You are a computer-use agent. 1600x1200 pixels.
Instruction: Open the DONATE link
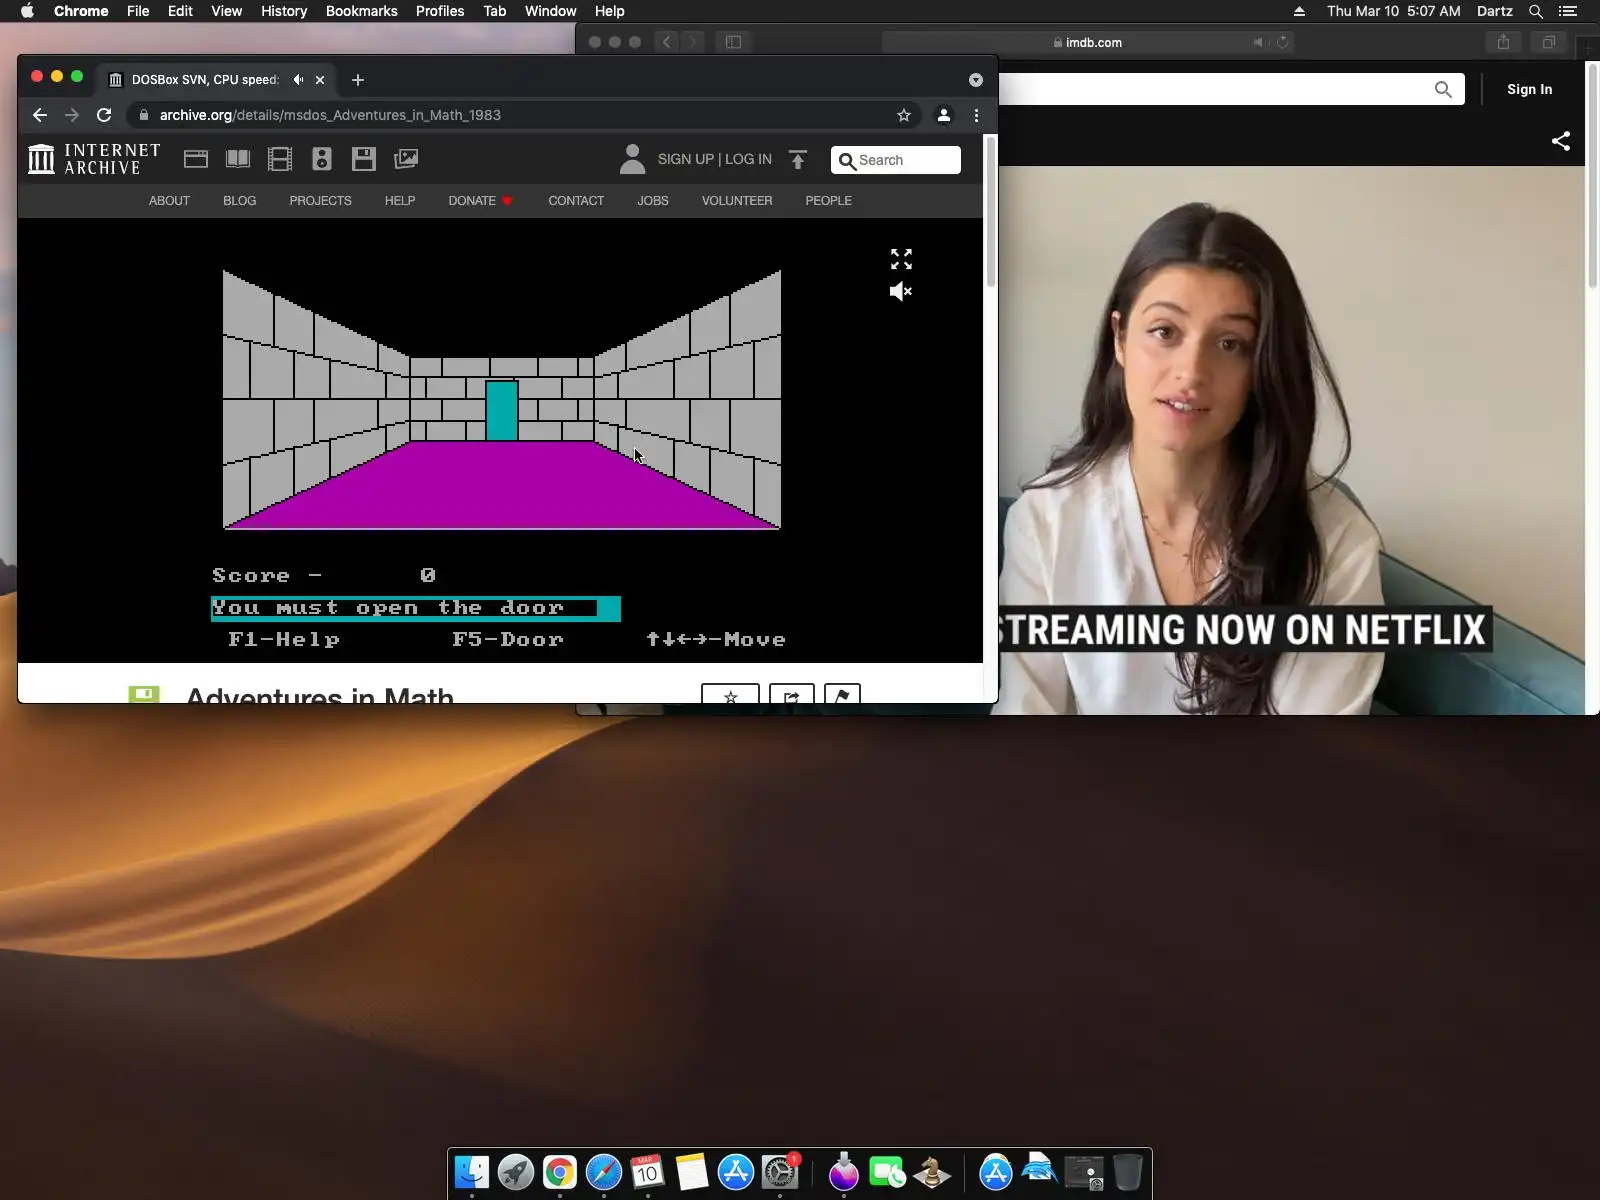click(480, 201)
